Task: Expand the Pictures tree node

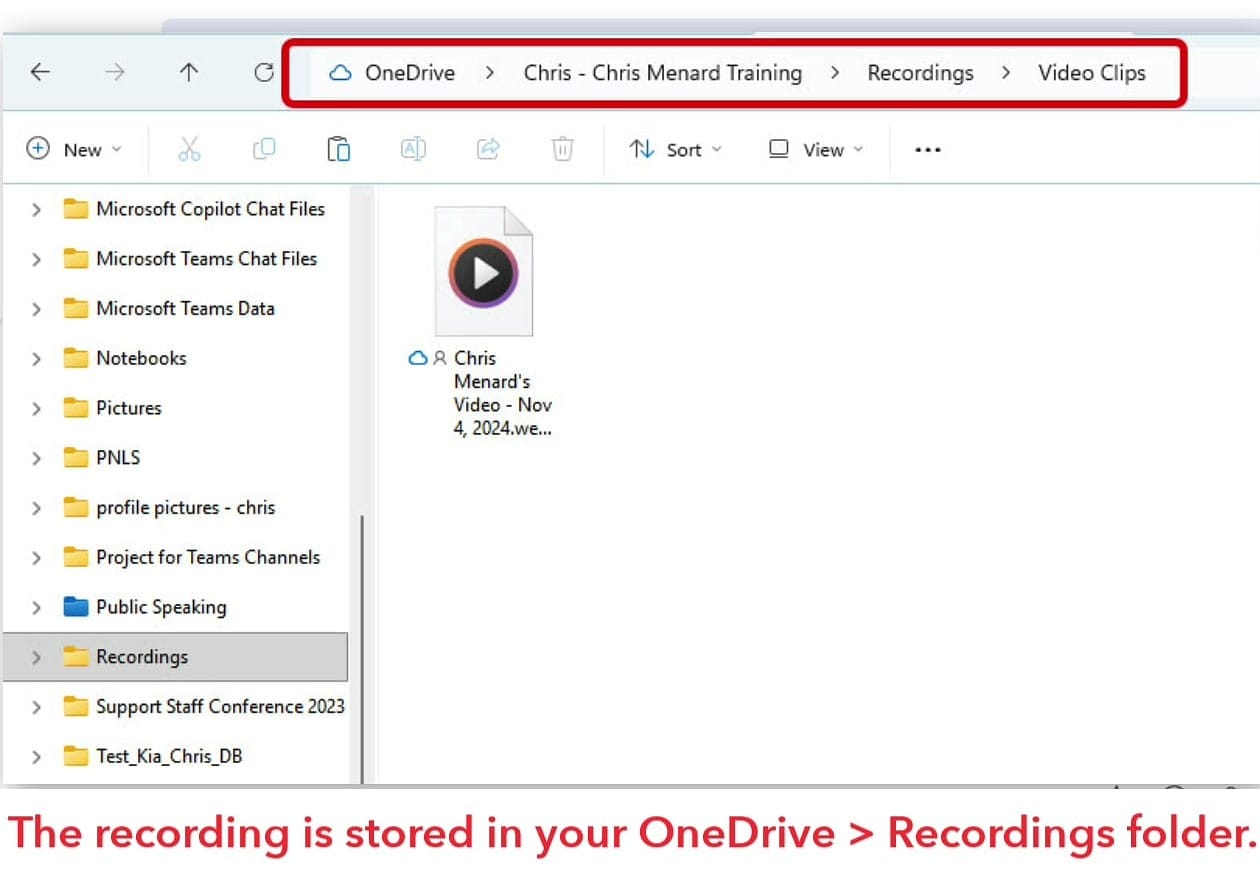Action: click(x=37, y=408)
